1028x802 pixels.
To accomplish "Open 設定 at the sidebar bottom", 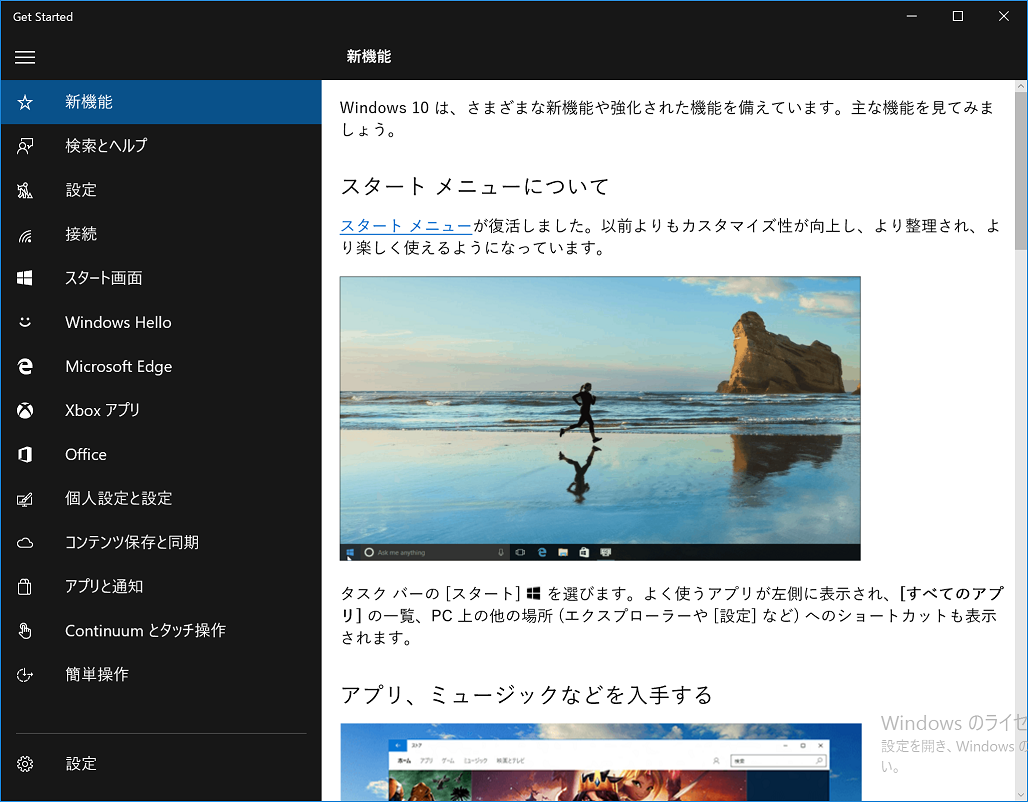I will 161,764.
